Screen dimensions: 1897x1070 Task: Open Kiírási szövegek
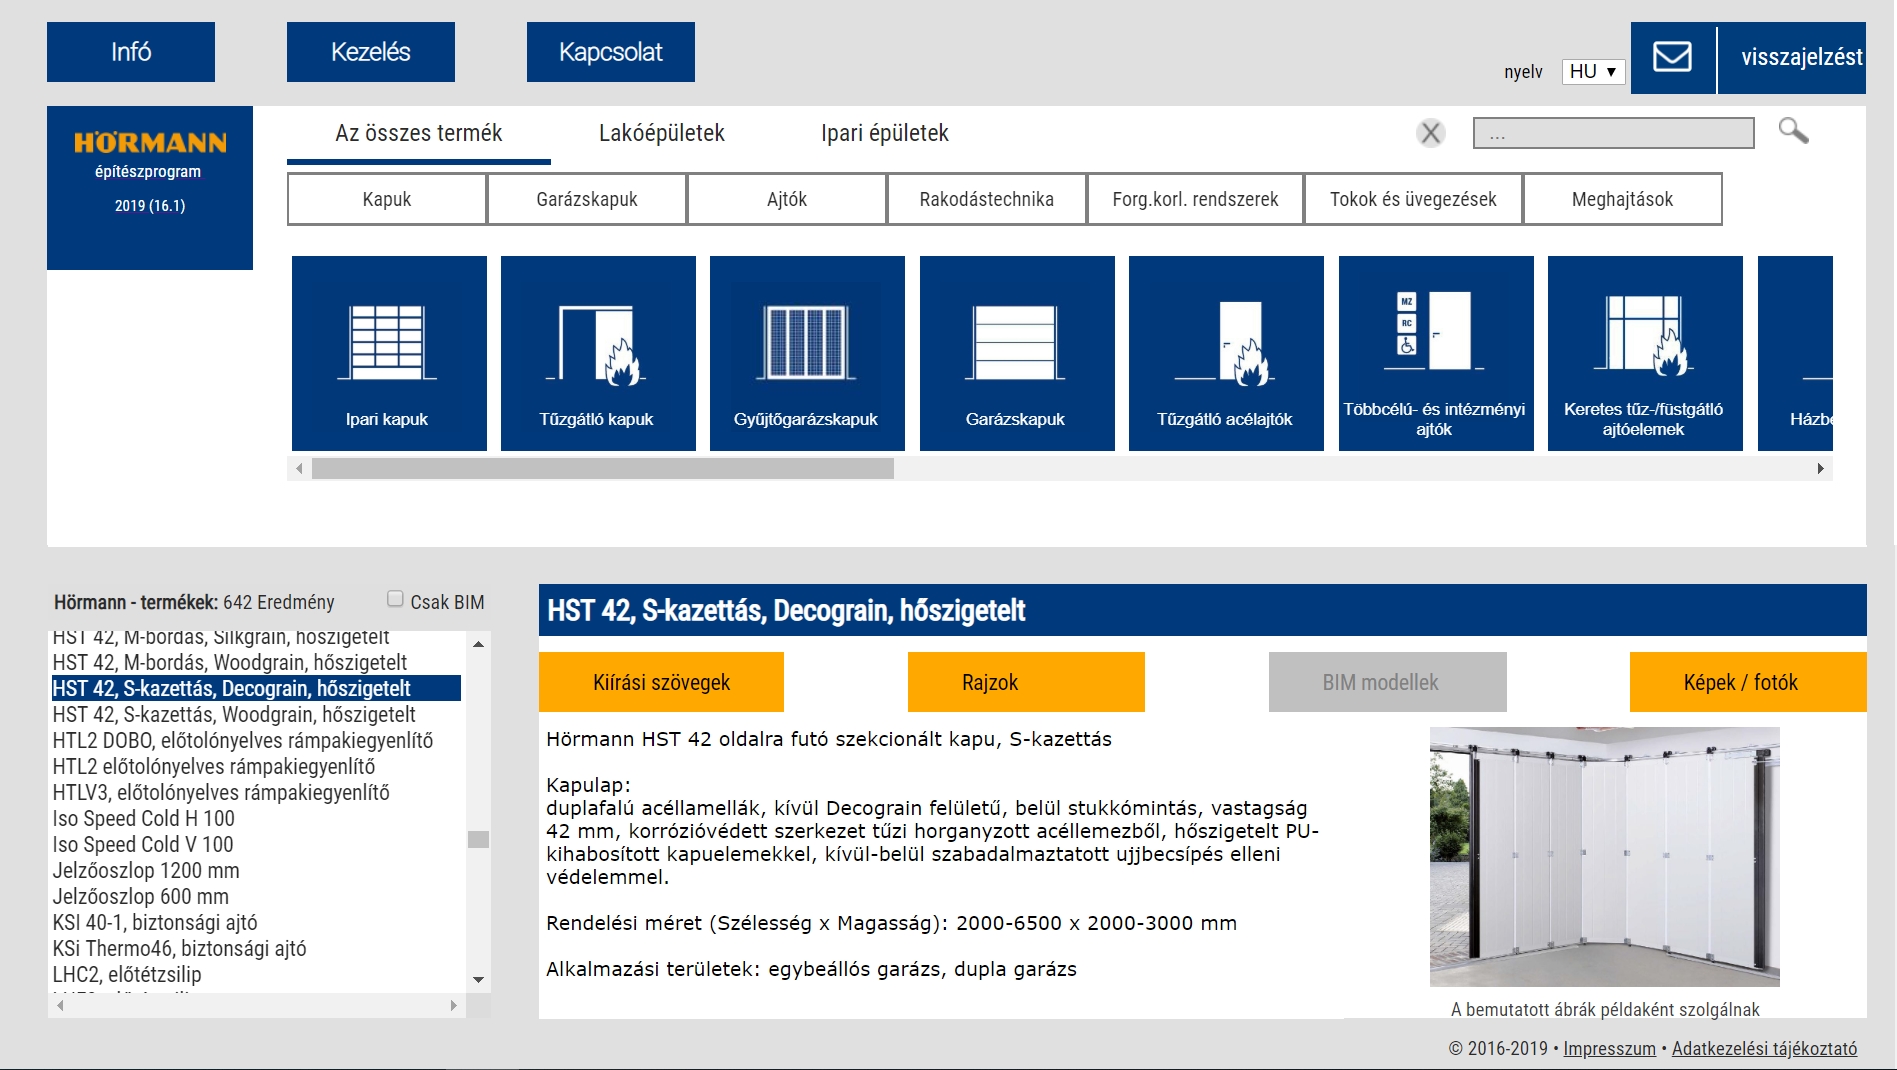coord(661,682)
